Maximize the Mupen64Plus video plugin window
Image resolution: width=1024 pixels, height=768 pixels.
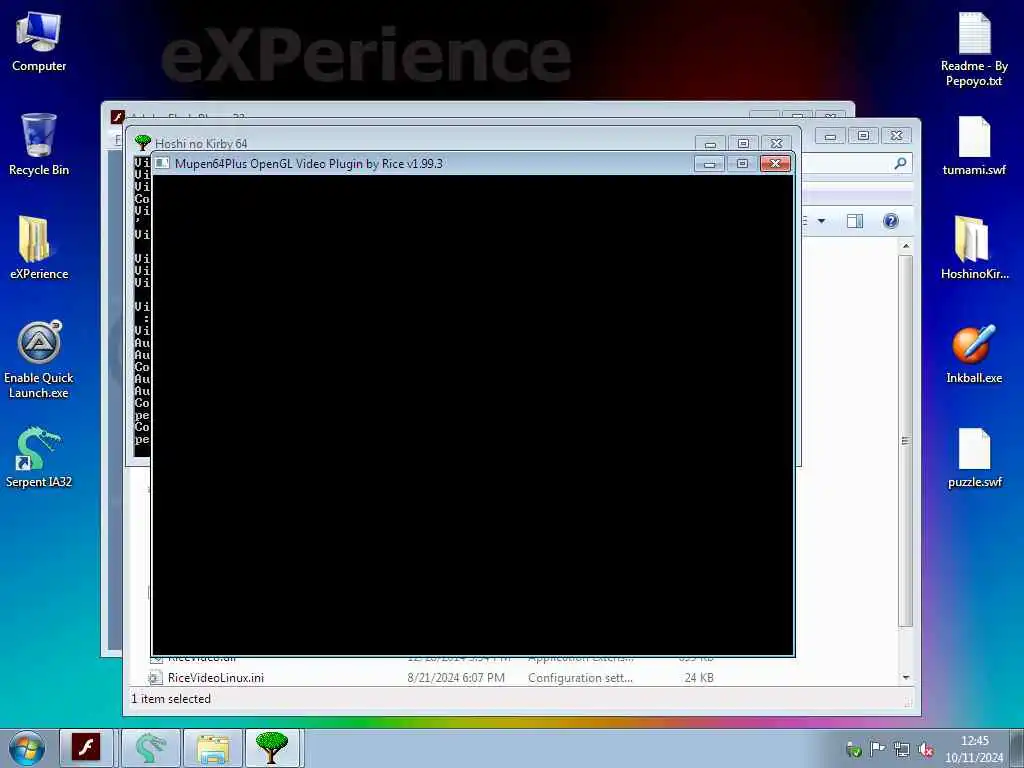tap(743, 163)
